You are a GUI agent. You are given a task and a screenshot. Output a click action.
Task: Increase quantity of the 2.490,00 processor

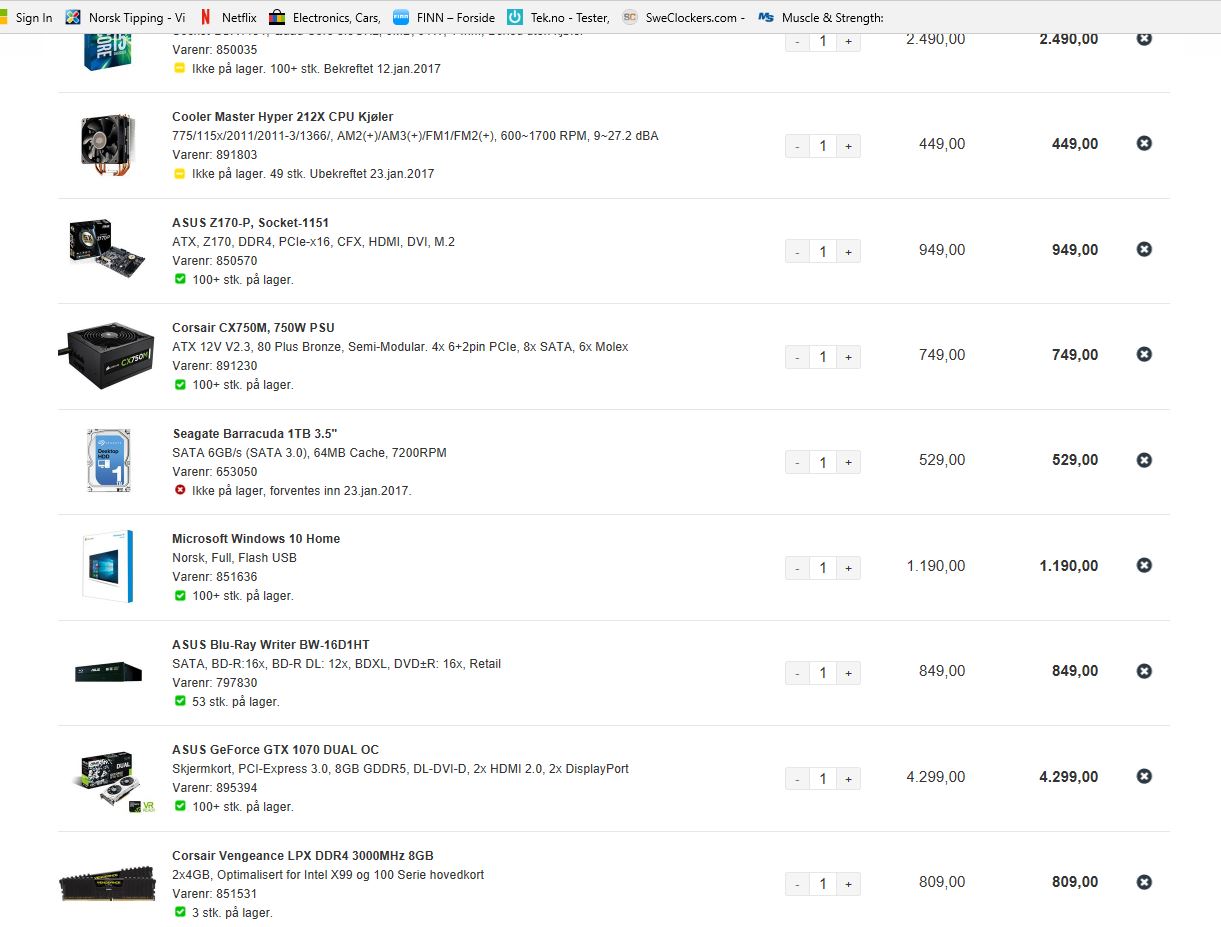point(848,41)
